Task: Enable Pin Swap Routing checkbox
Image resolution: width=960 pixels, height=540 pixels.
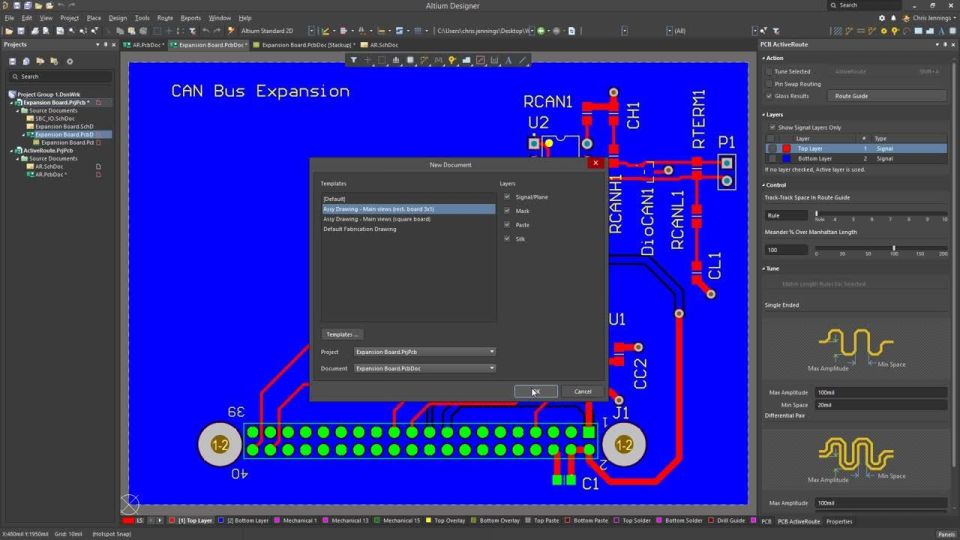Action: coord(770,84)
